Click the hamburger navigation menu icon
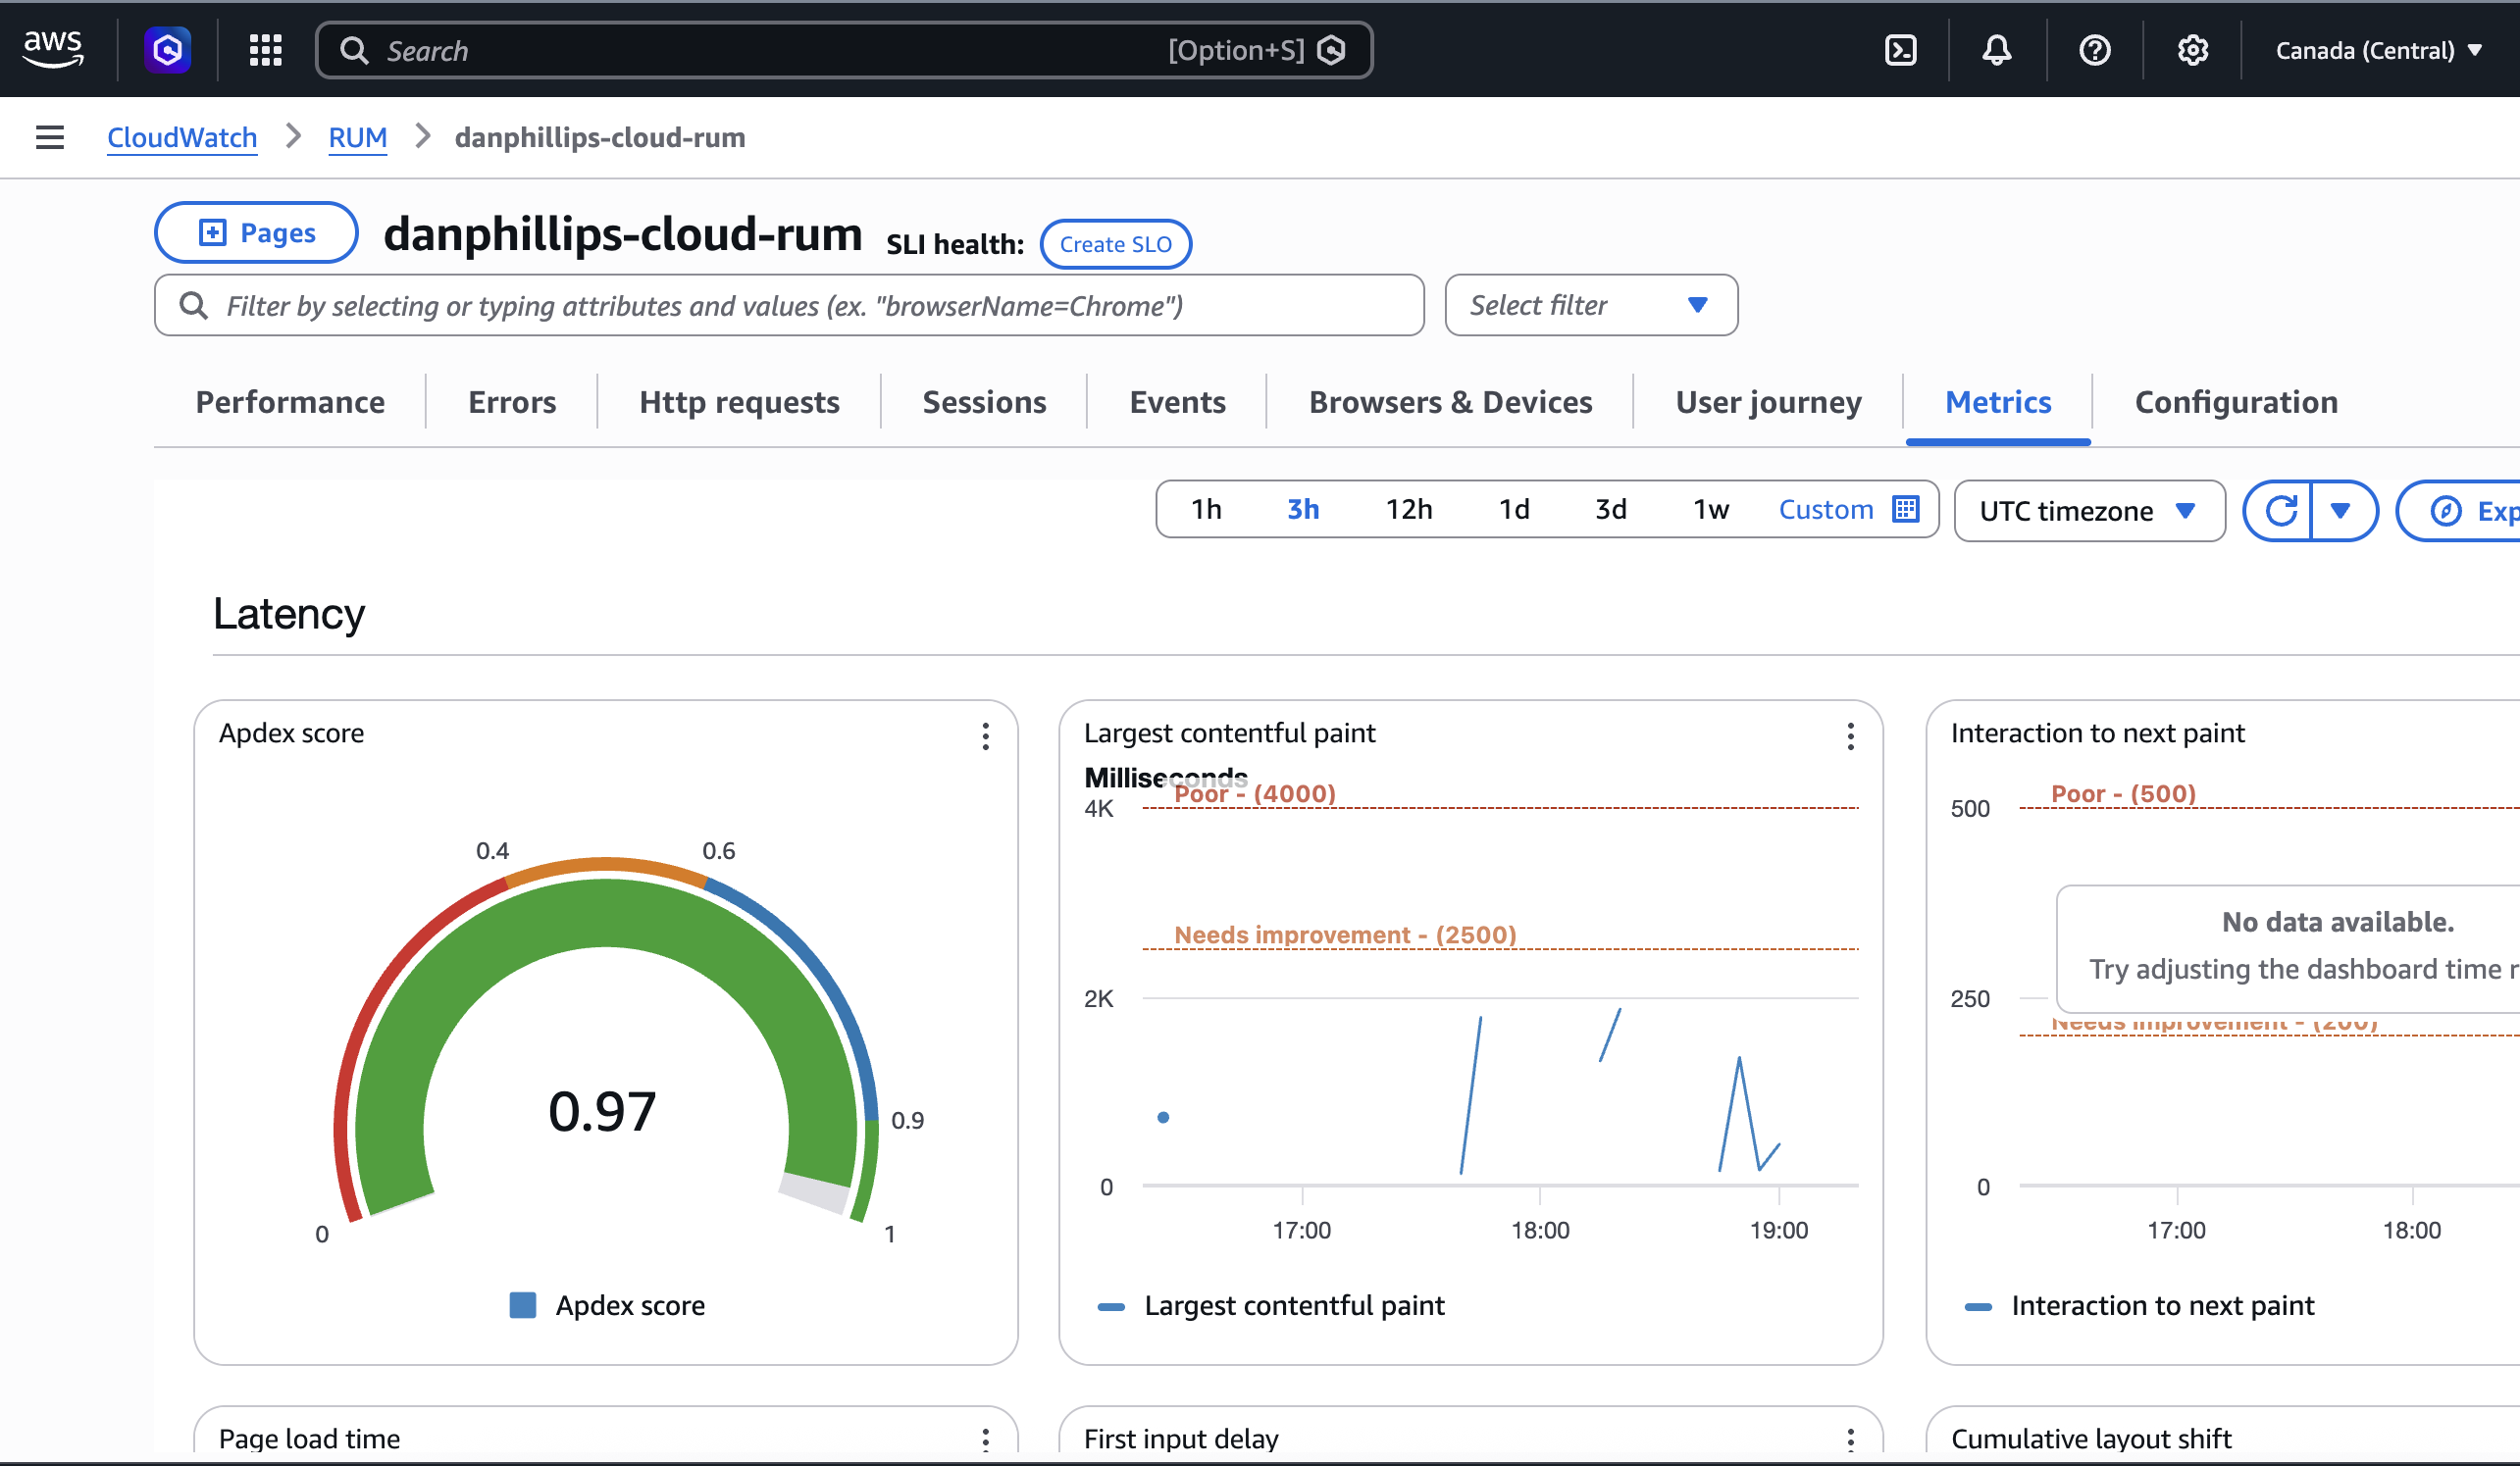 tap(49, 137)
